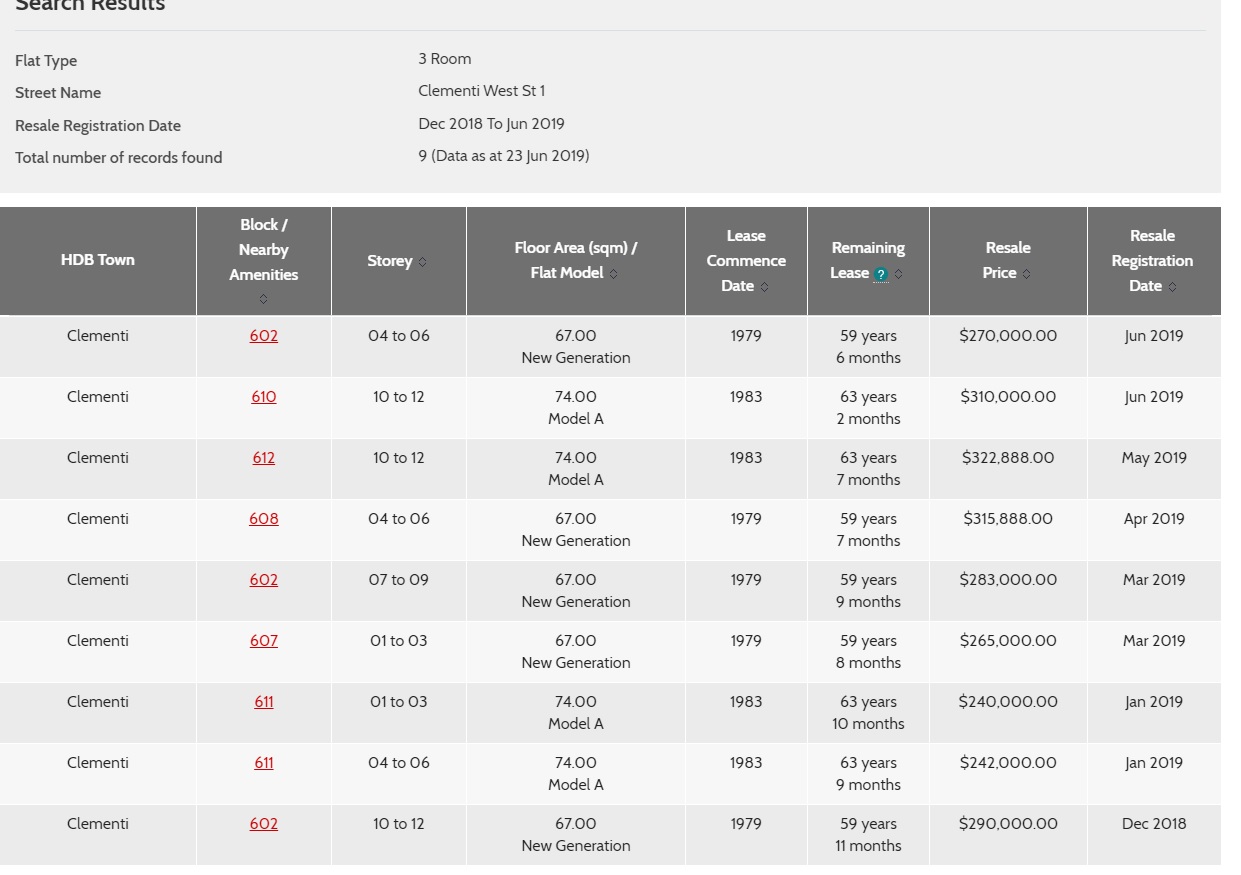Select the block 607 link
This screenshot has width=1241, height=875.
[264, 641]
